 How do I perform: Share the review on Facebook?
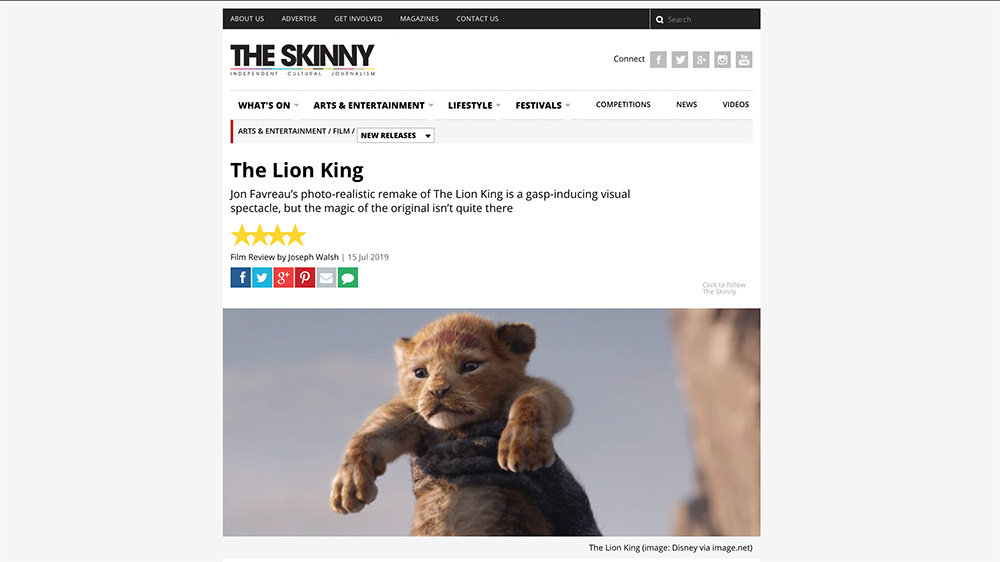coord(240,277)
